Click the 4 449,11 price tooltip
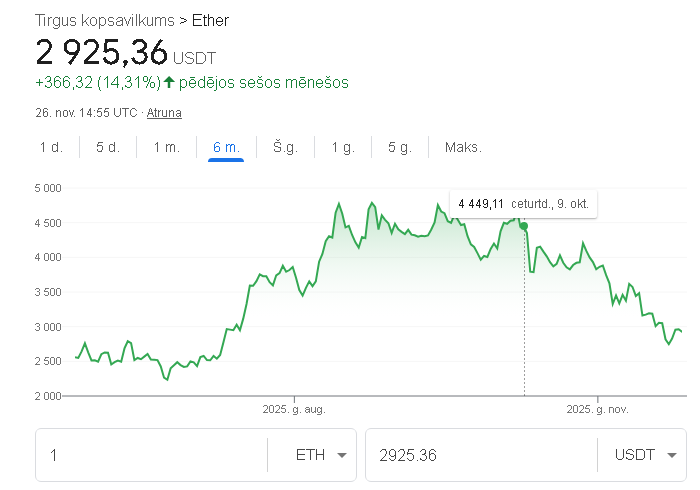 point(524,204)
